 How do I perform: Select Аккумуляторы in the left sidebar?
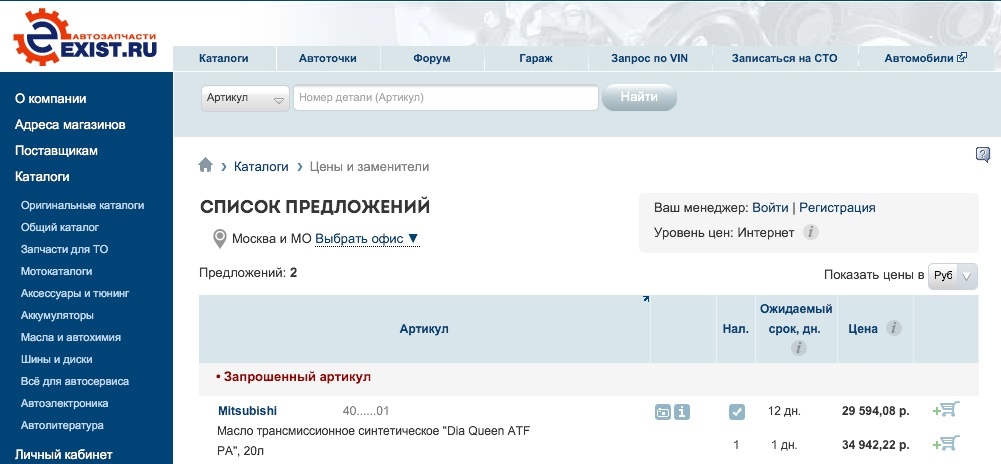click(x=57, y=315)
